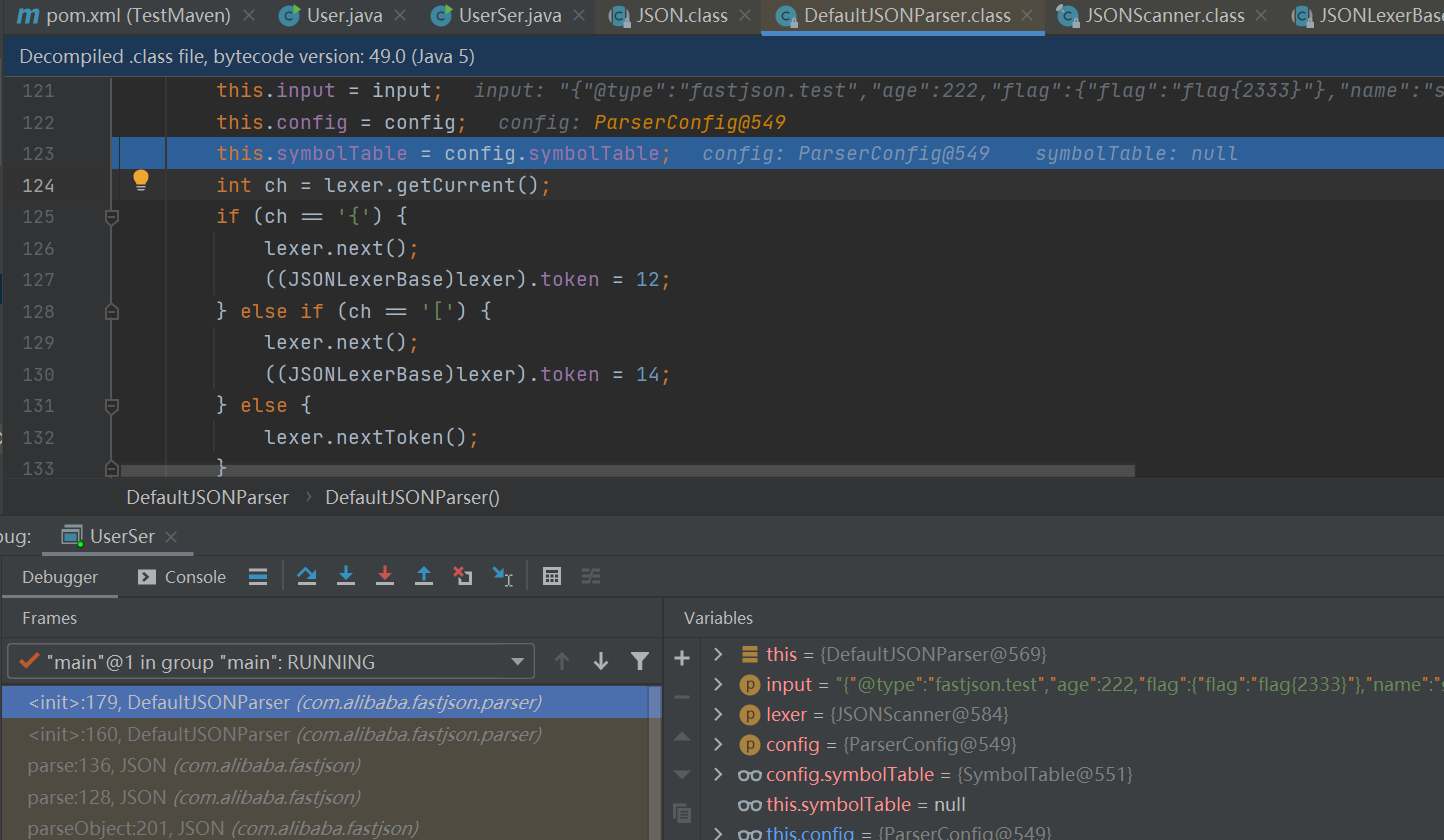
Task: Click the Run to Cursor icon
Action: (502, 576)
